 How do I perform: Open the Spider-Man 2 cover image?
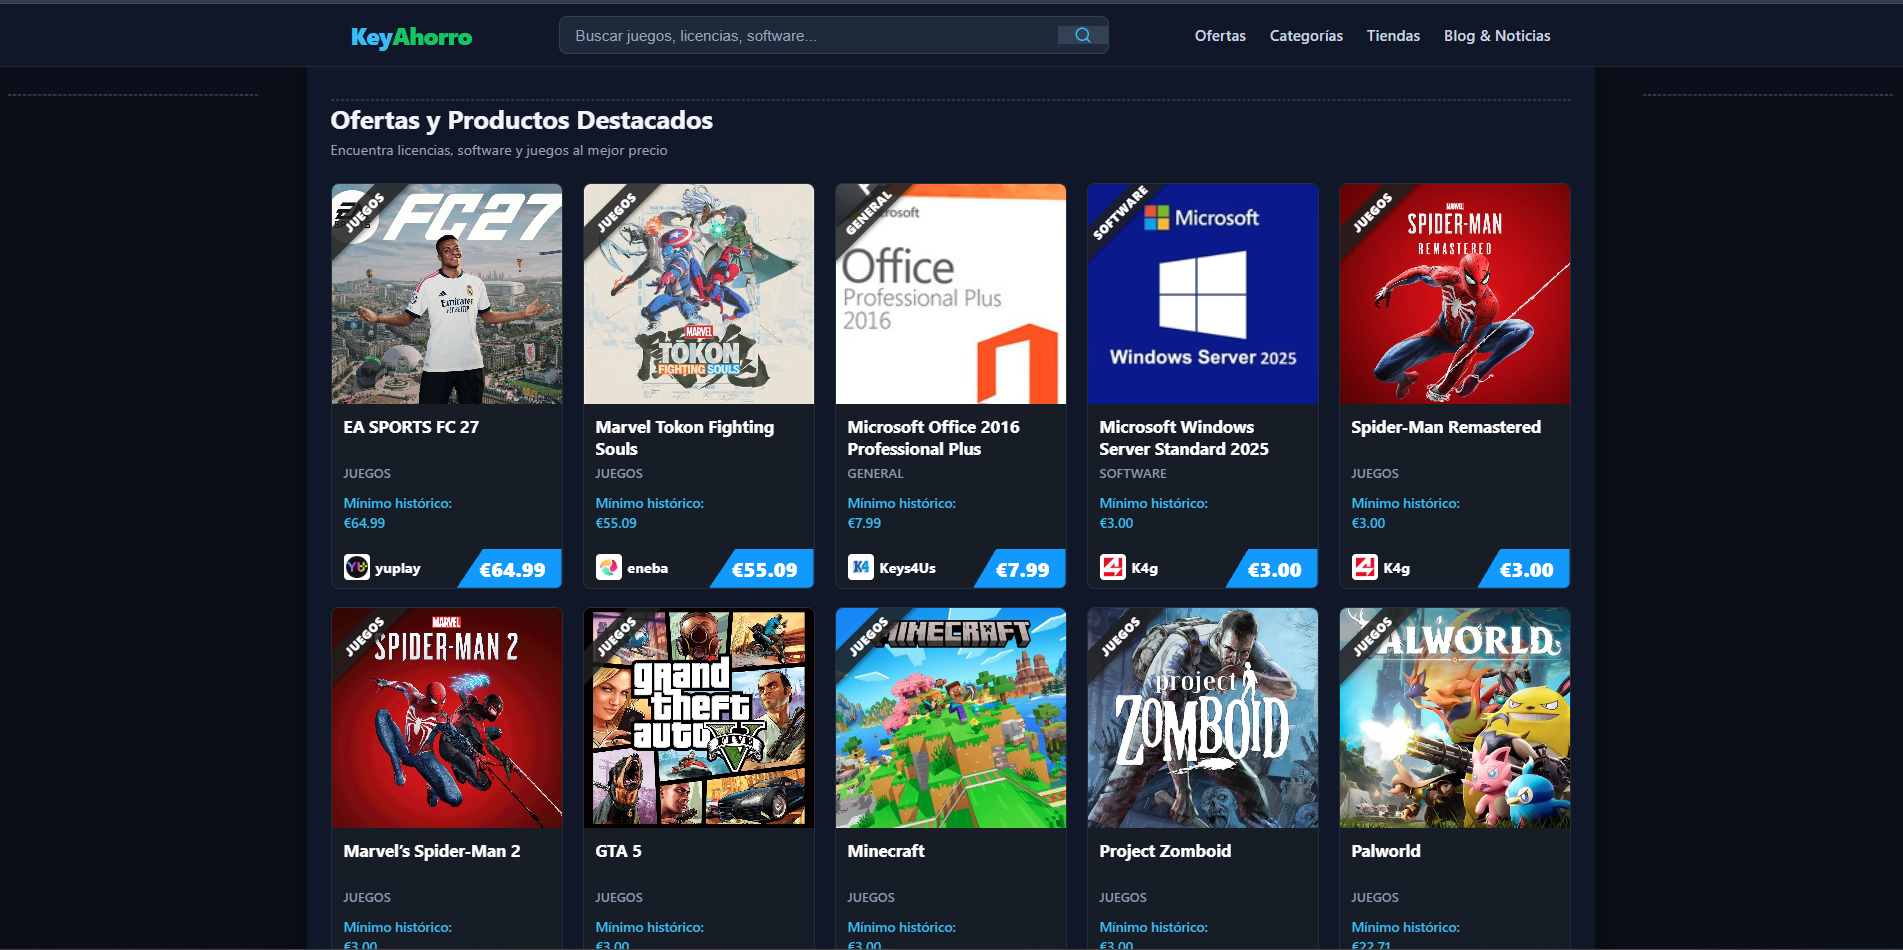(447, 718)
